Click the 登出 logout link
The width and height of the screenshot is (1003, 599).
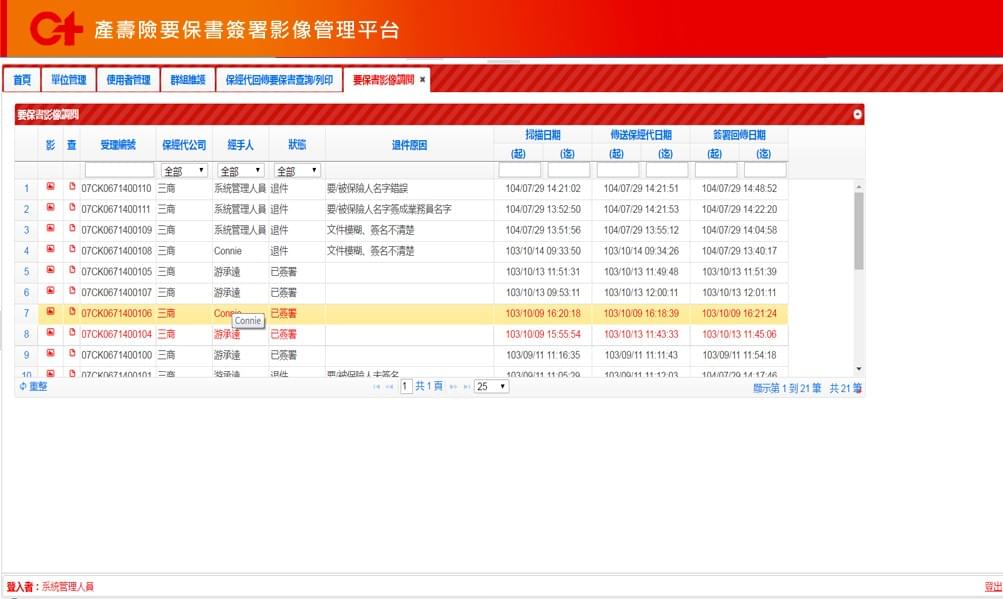993,587
